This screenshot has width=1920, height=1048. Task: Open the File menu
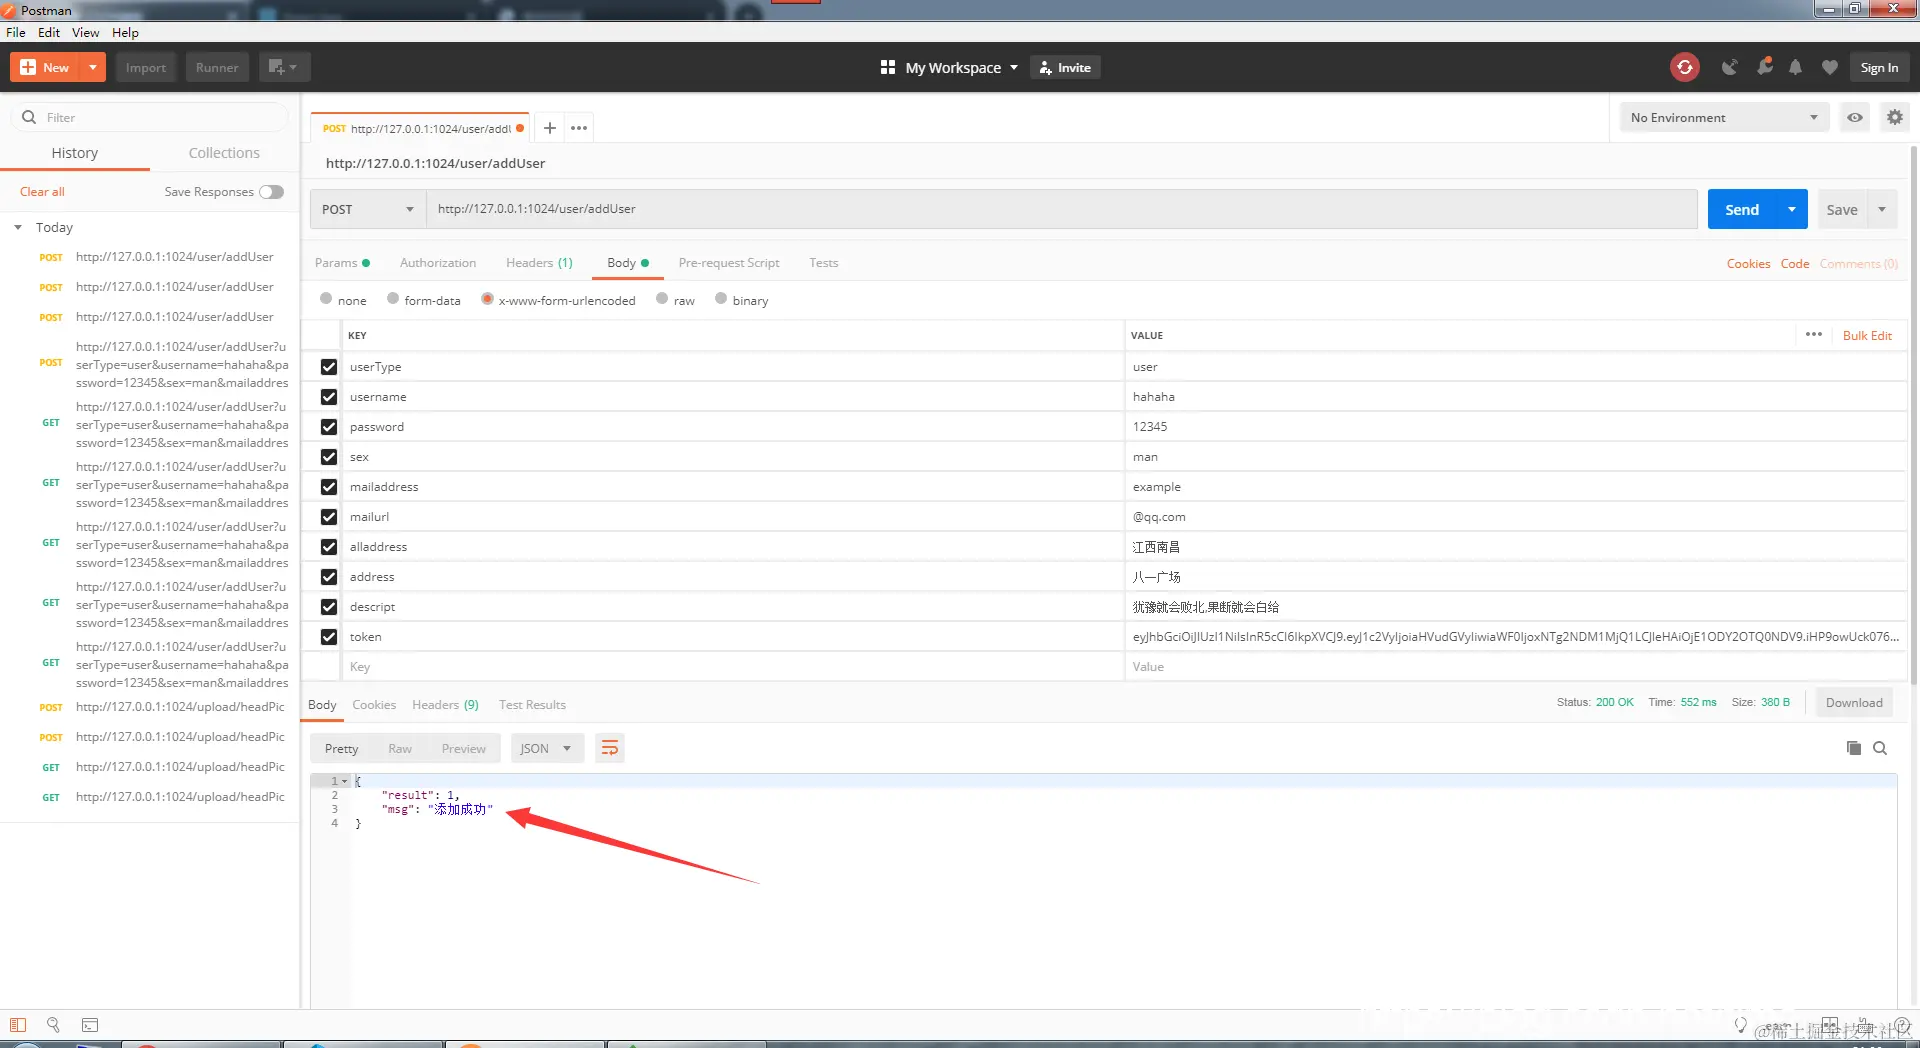[x=16, y=32]
